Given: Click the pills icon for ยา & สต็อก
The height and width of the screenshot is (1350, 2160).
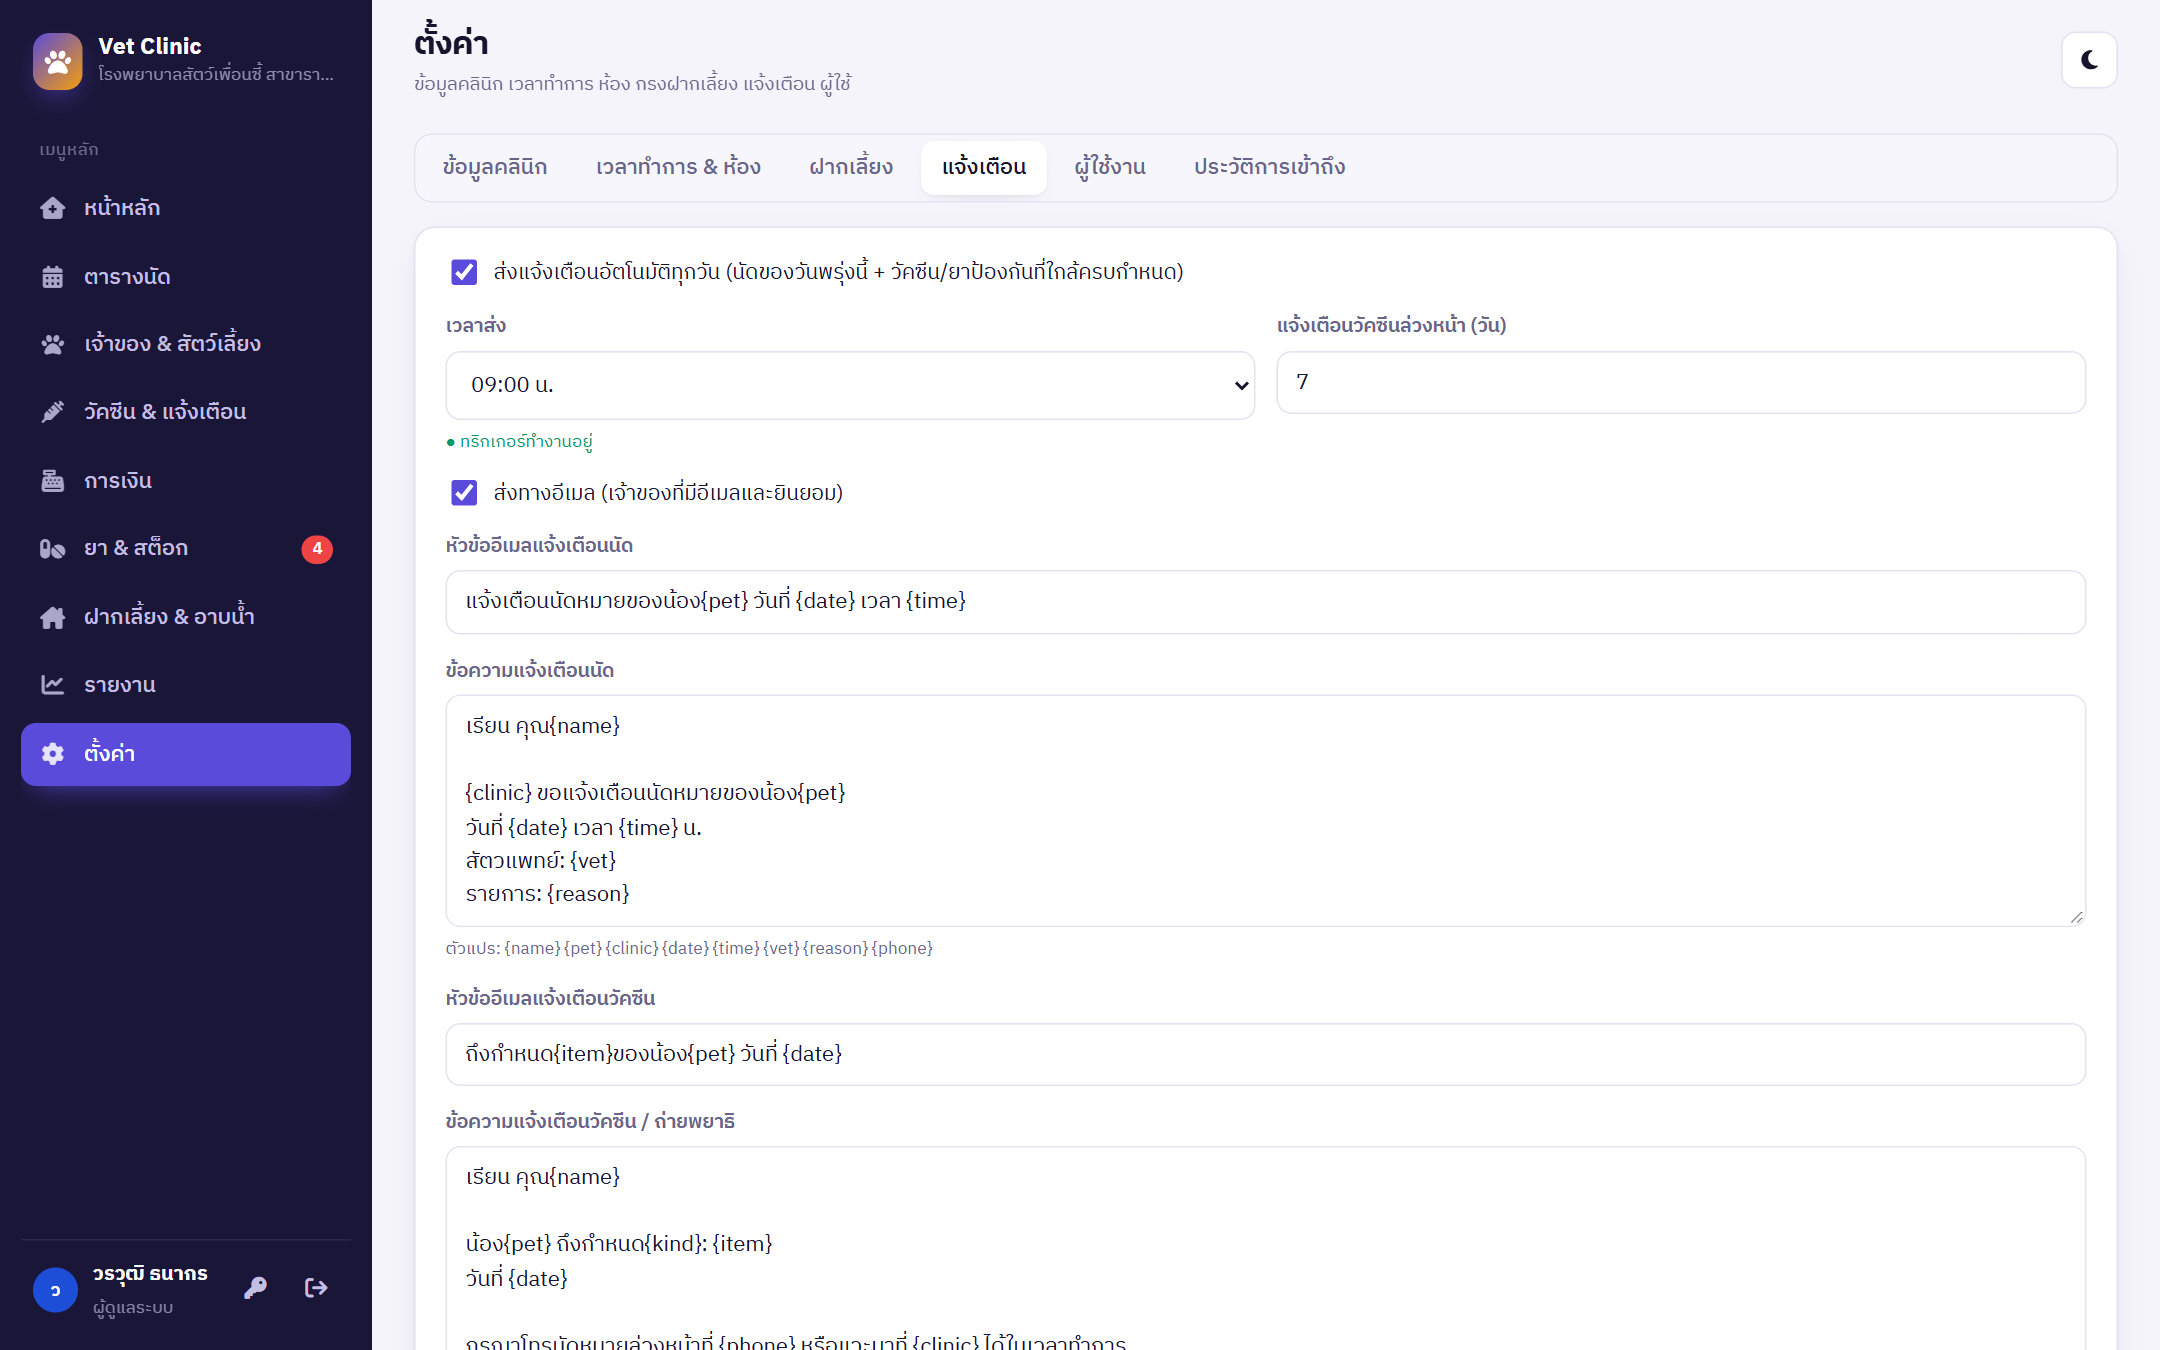Looking at the screenshot, I should click(x=53, y=548).
